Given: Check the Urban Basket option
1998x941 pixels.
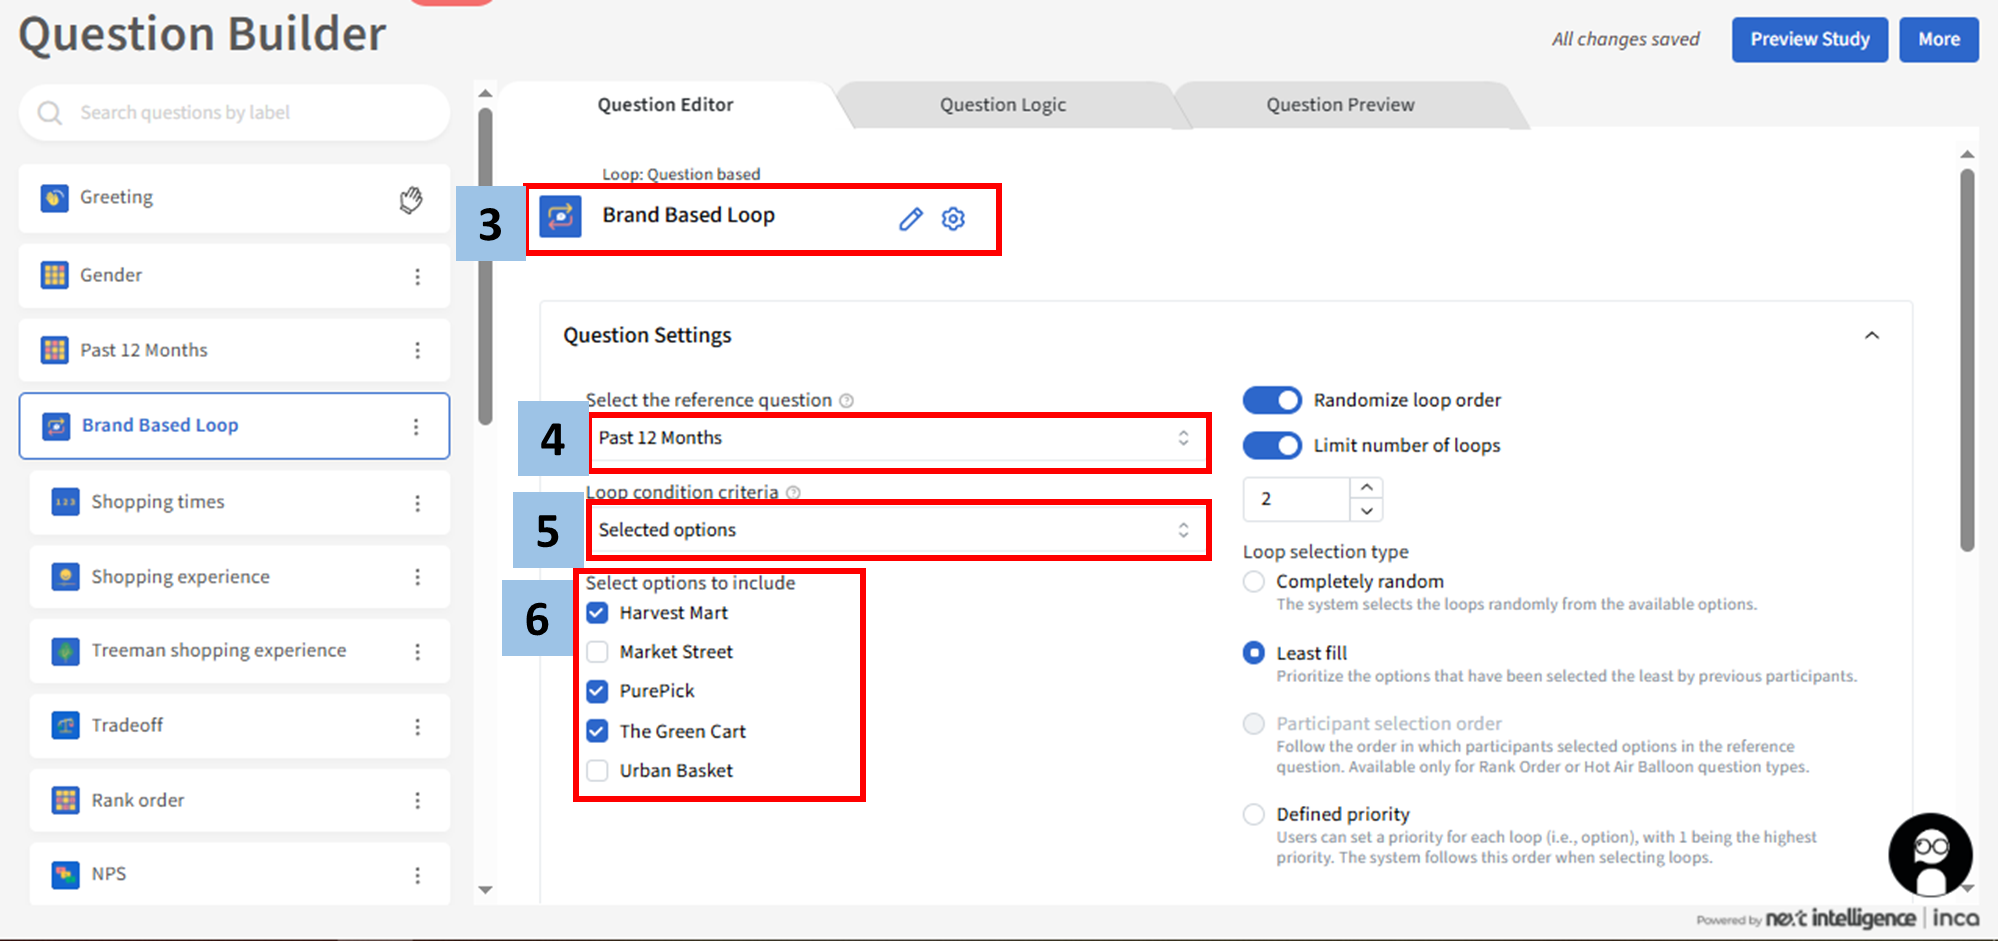Looking at the screenshot, I should point(597,771).
